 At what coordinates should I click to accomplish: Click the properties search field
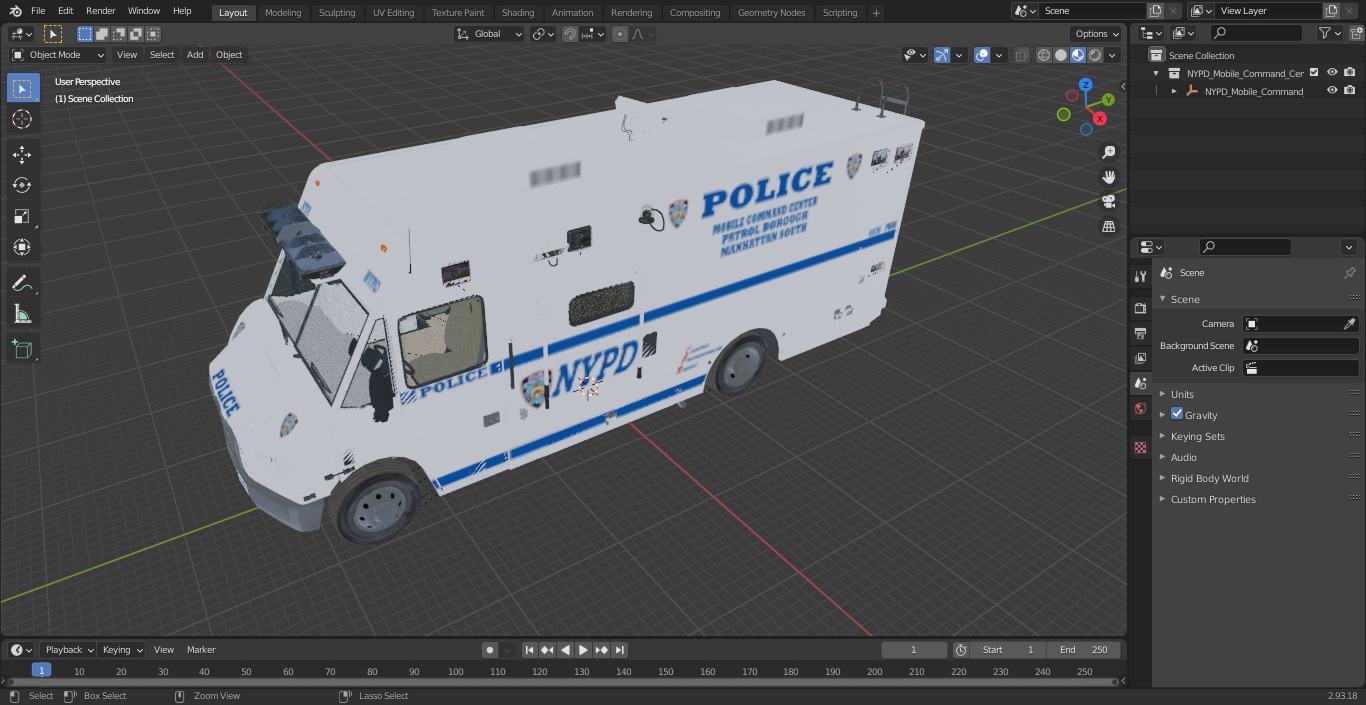[1245, 247]
